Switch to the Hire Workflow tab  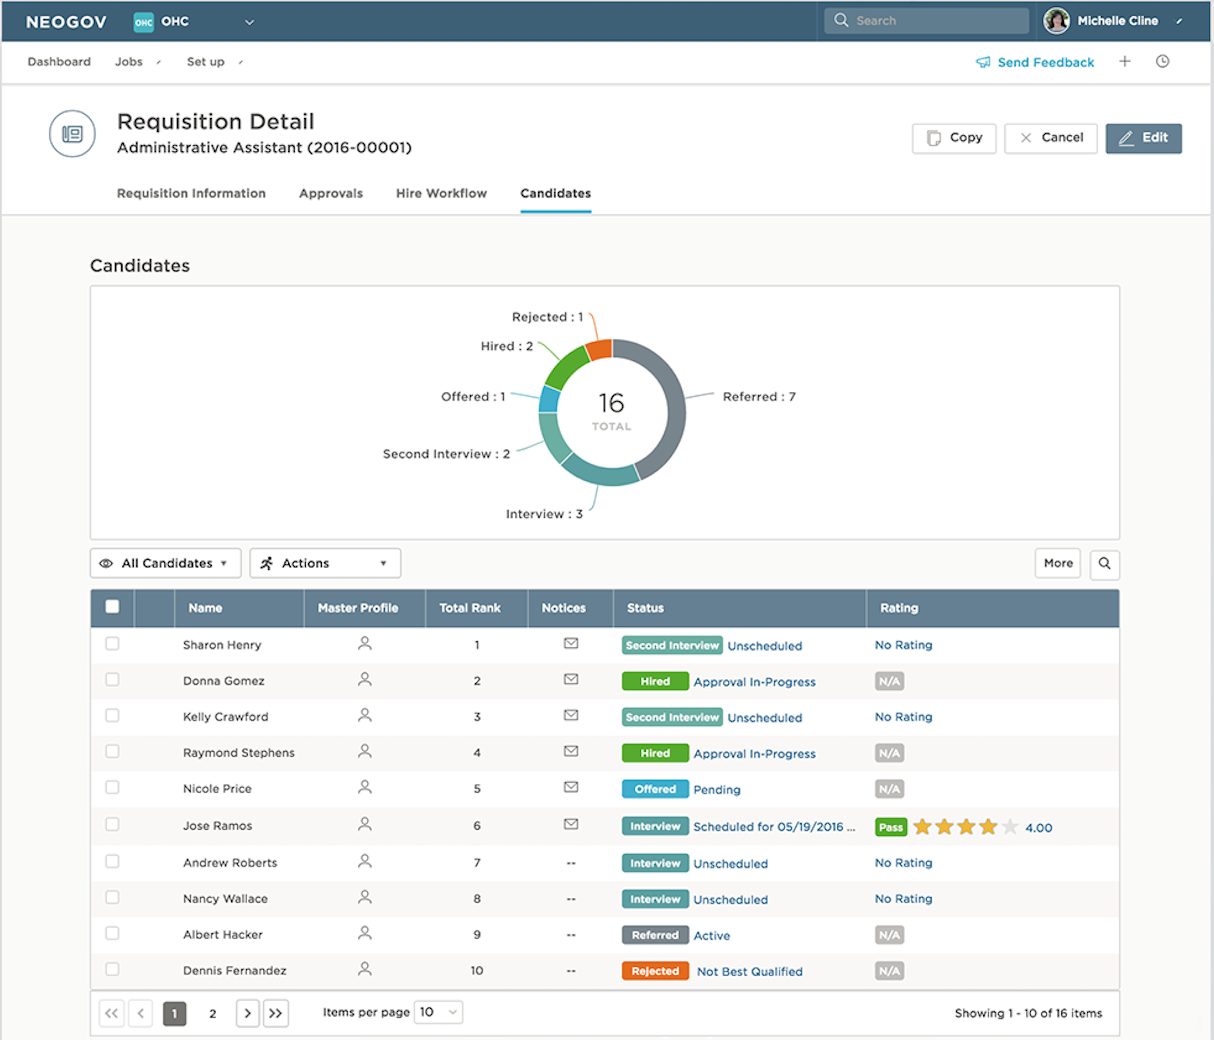coord(441,194)
